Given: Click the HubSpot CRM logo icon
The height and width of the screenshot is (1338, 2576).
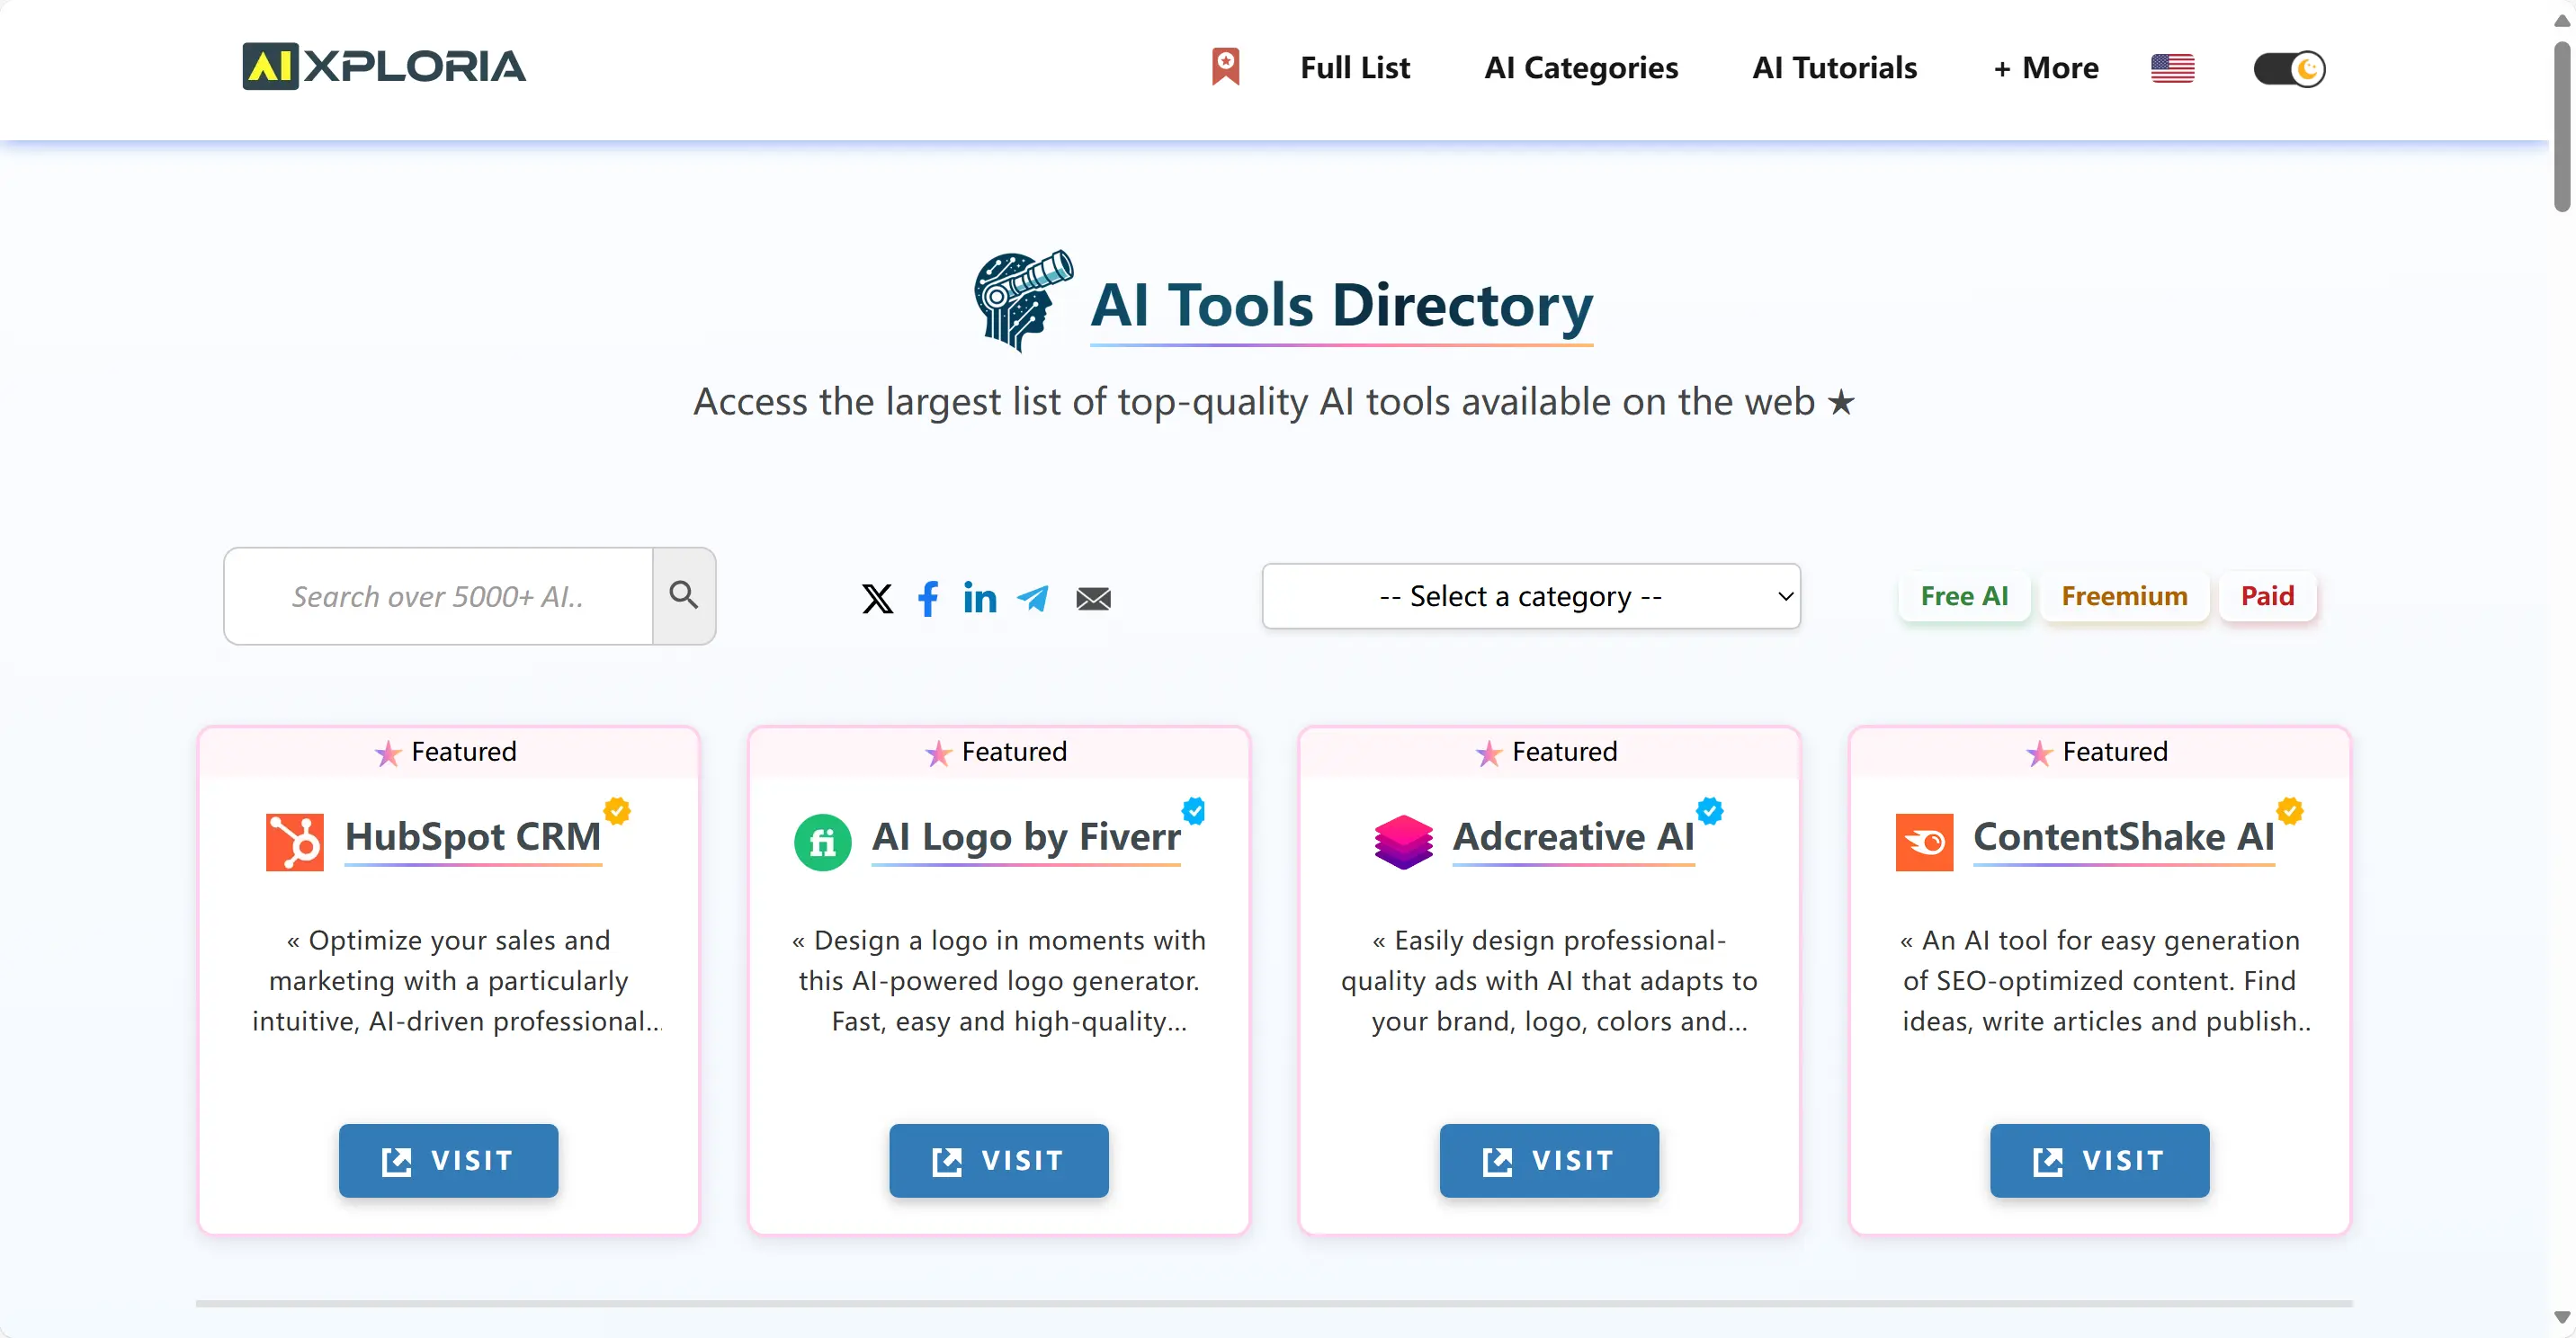Looking at the screenshot, I should coord(294,841).
